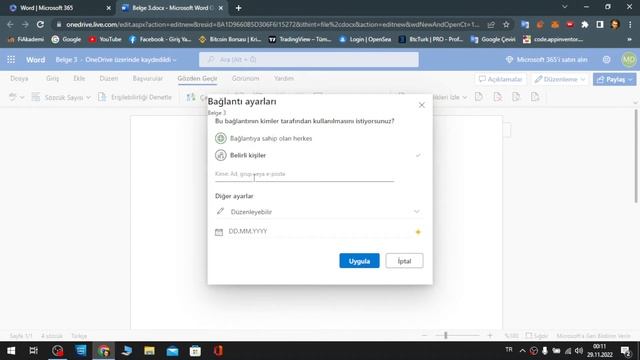The image size is (640, 360).
Task: Click the Belirli kişiler people icon
Action: click(220, 155)
